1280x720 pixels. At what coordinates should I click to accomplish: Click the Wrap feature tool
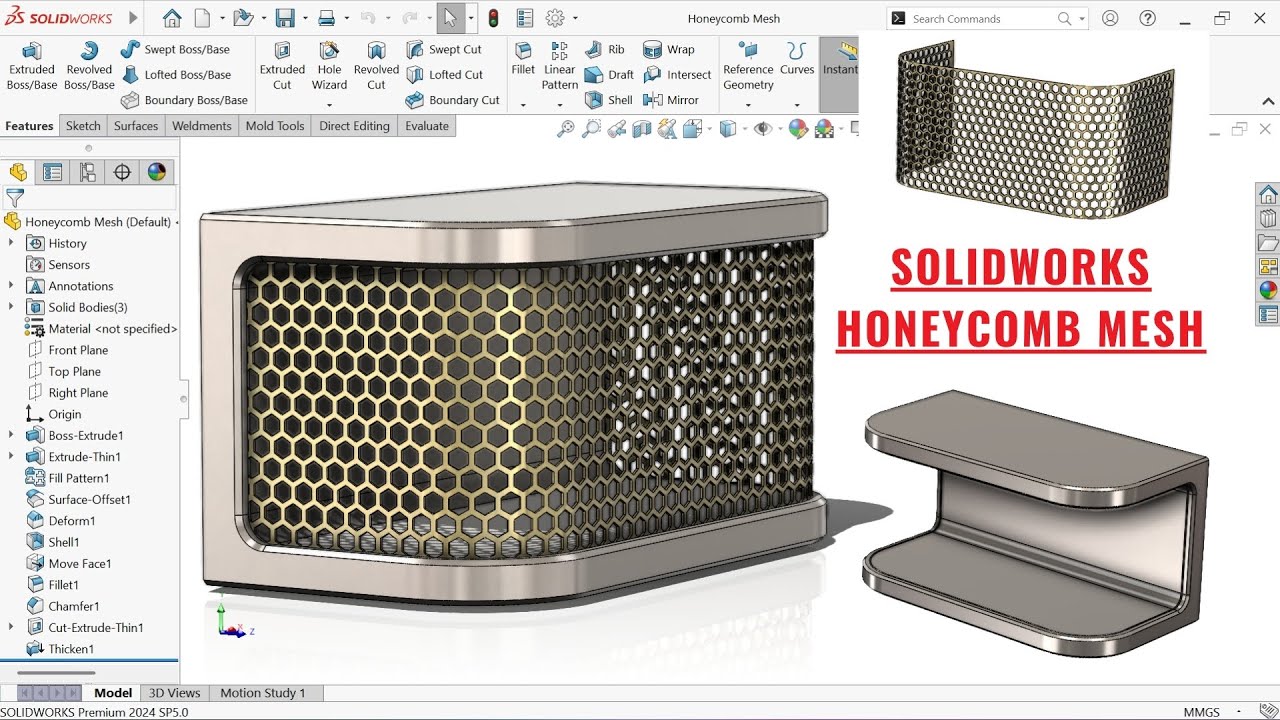point(669,49)
